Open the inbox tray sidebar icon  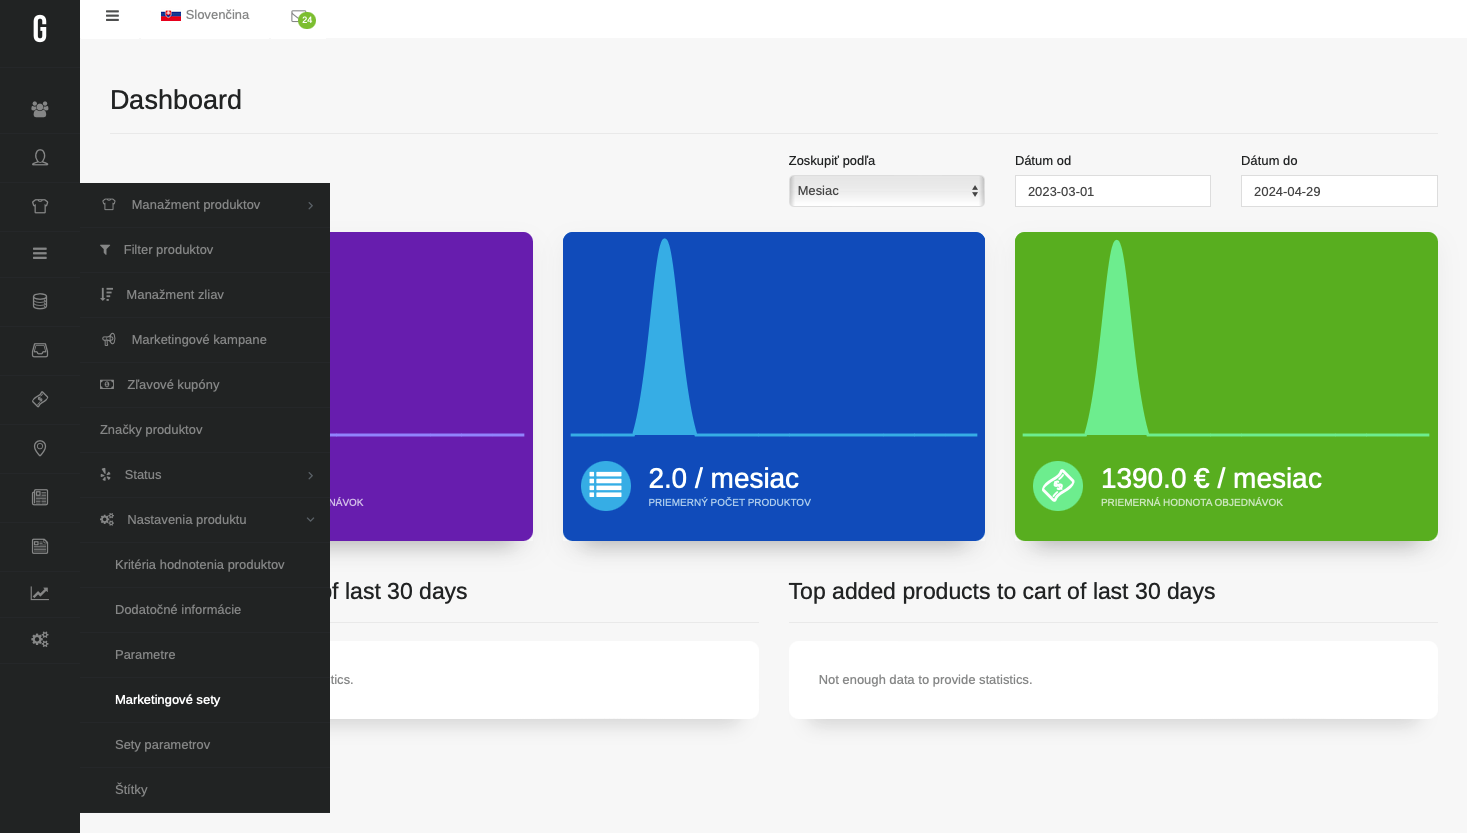tap(40, 350)
